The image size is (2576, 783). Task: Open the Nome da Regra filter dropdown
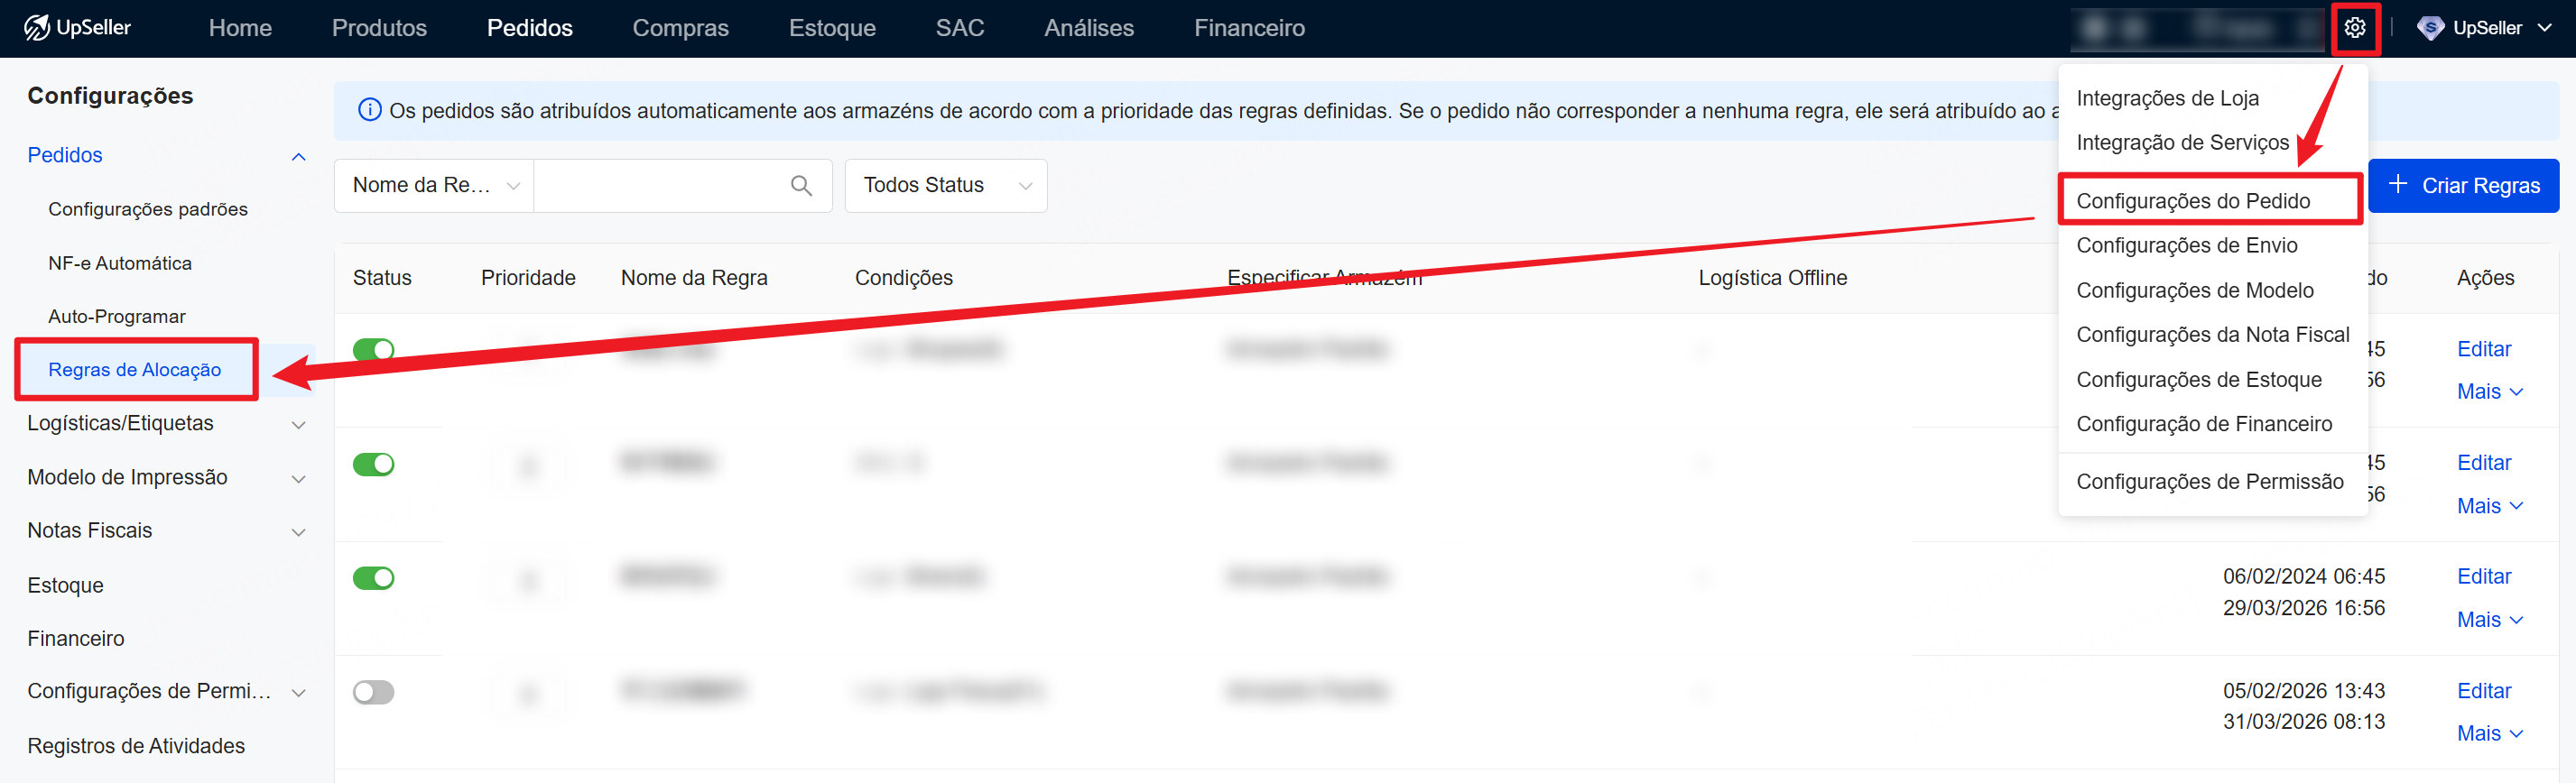(434, 186)
